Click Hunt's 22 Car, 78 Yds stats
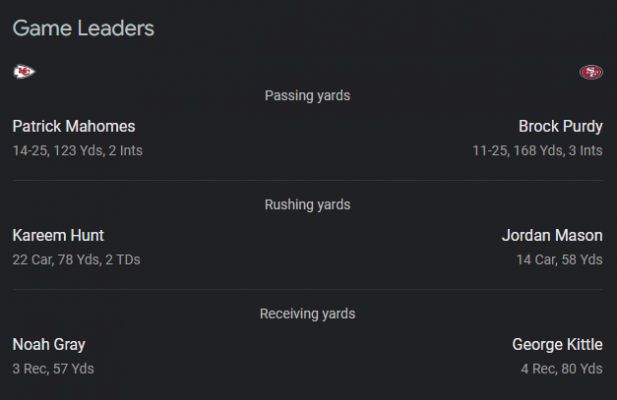617x400 pixels. point(76,260)
